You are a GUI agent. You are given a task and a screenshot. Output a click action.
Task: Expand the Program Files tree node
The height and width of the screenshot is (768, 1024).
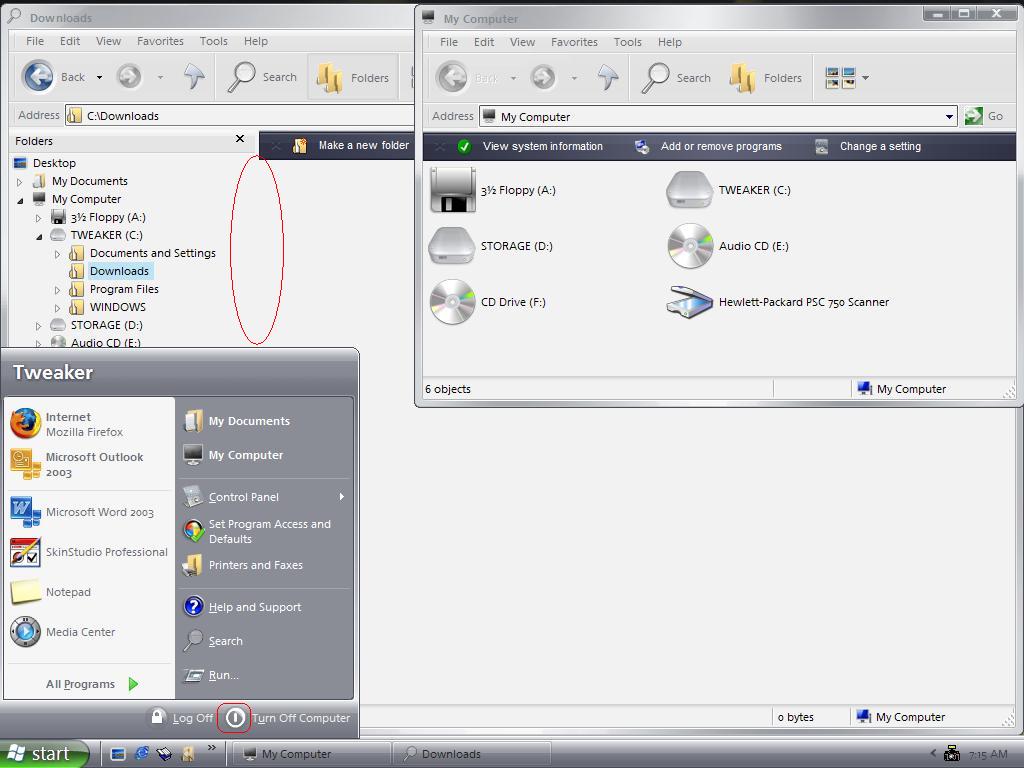(58, 289)
